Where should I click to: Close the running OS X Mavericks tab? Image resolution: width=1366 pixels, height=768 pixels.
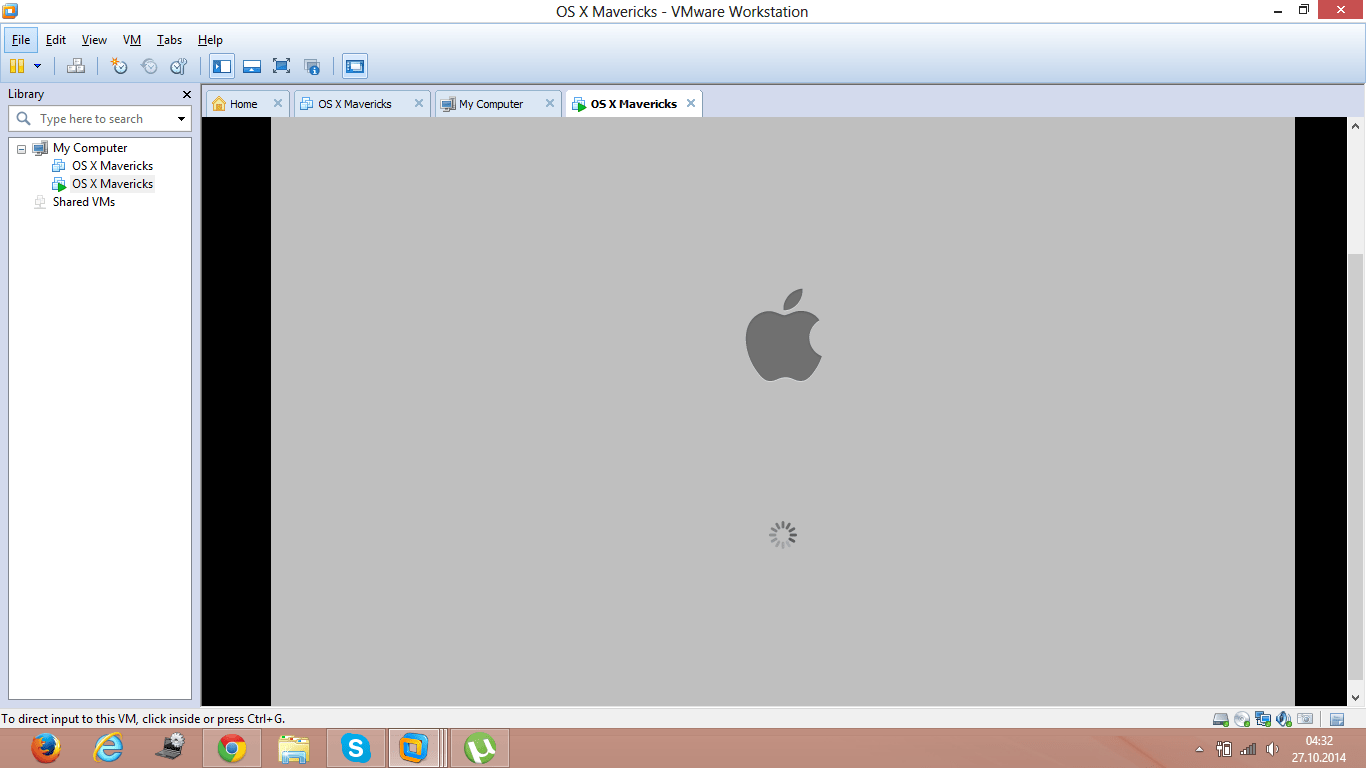pos(691,104)
